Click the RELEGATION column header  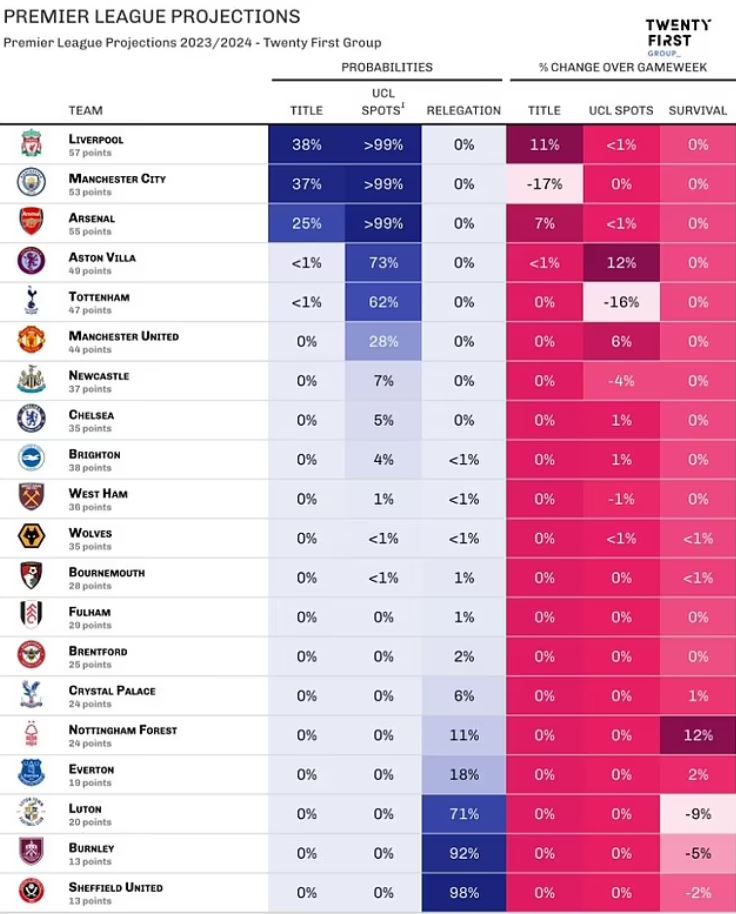coord(463,110)
